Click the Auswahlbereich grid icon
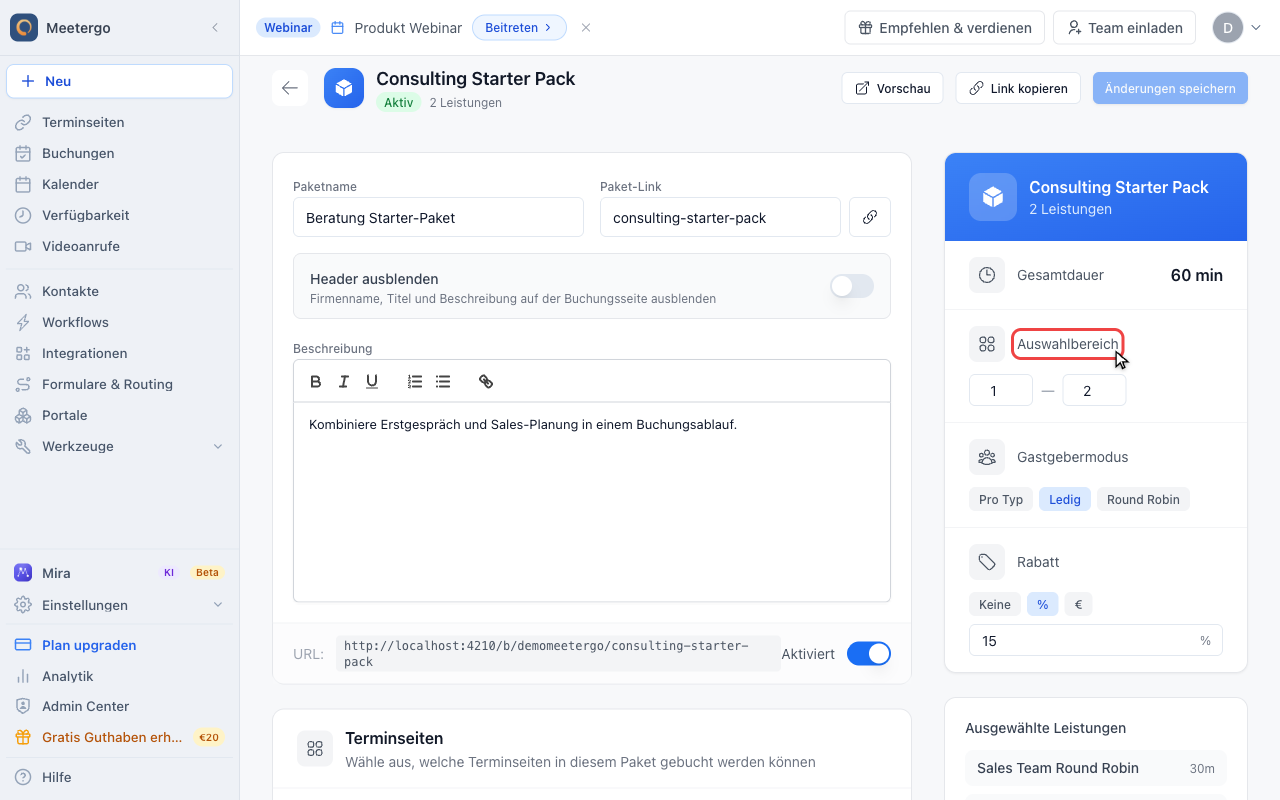The image size is (1280, 800). tap(987, 344)
